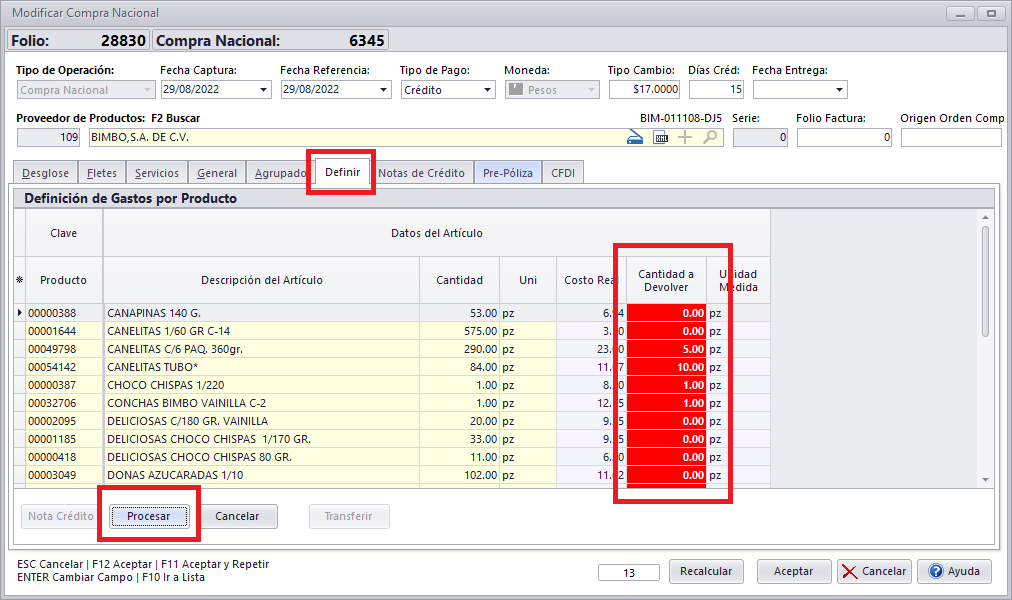Switch to the Desglose tab
The width and height of the screenshot is (1012, 600).
pos(45,173)
